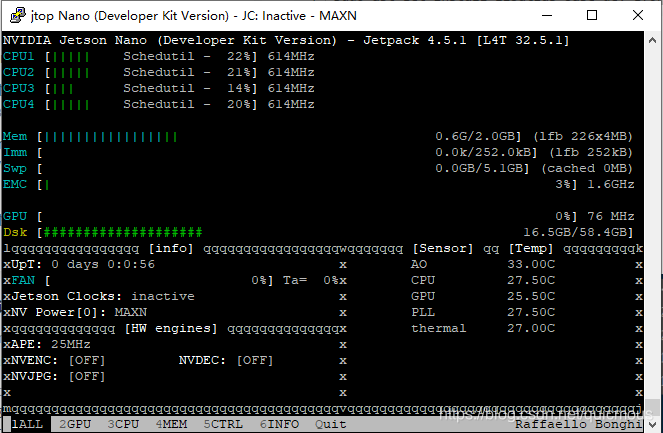Open the 5CTRL tab
This screenshot has height=433, width=663.
pyautogui.click(x=223, y=424)
